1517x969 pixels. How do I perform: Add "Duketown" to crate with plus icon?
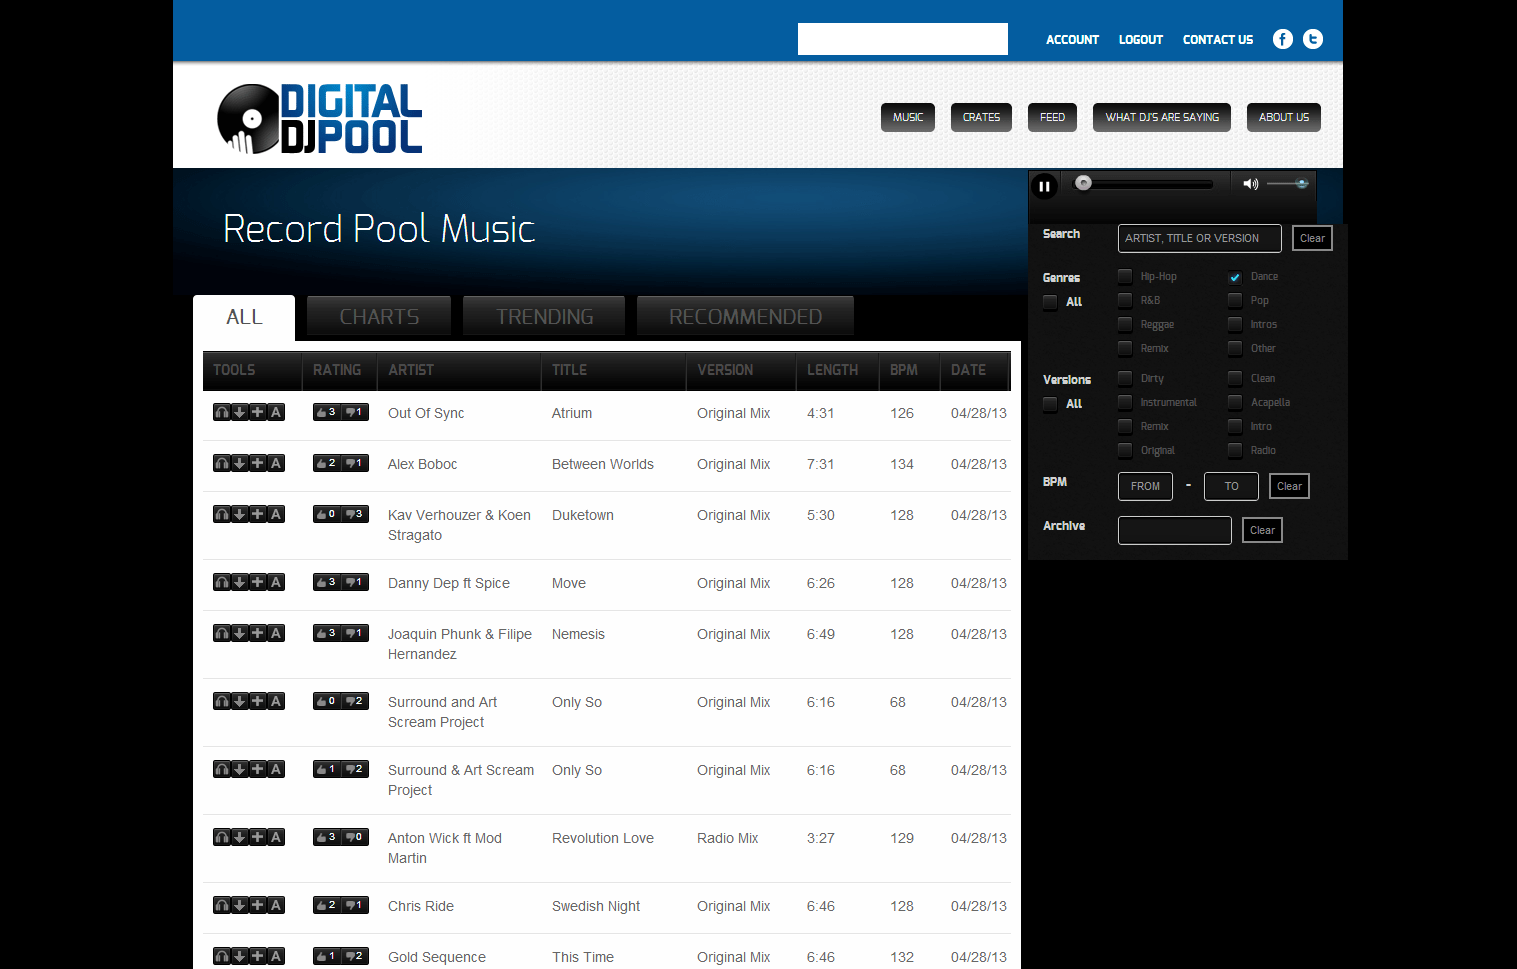coord(257,514)
